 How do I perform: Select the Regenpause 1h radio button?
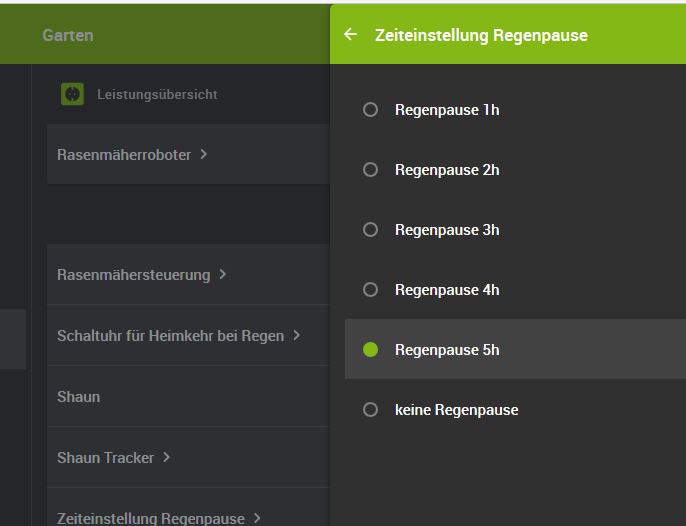(x=371, y=110)
